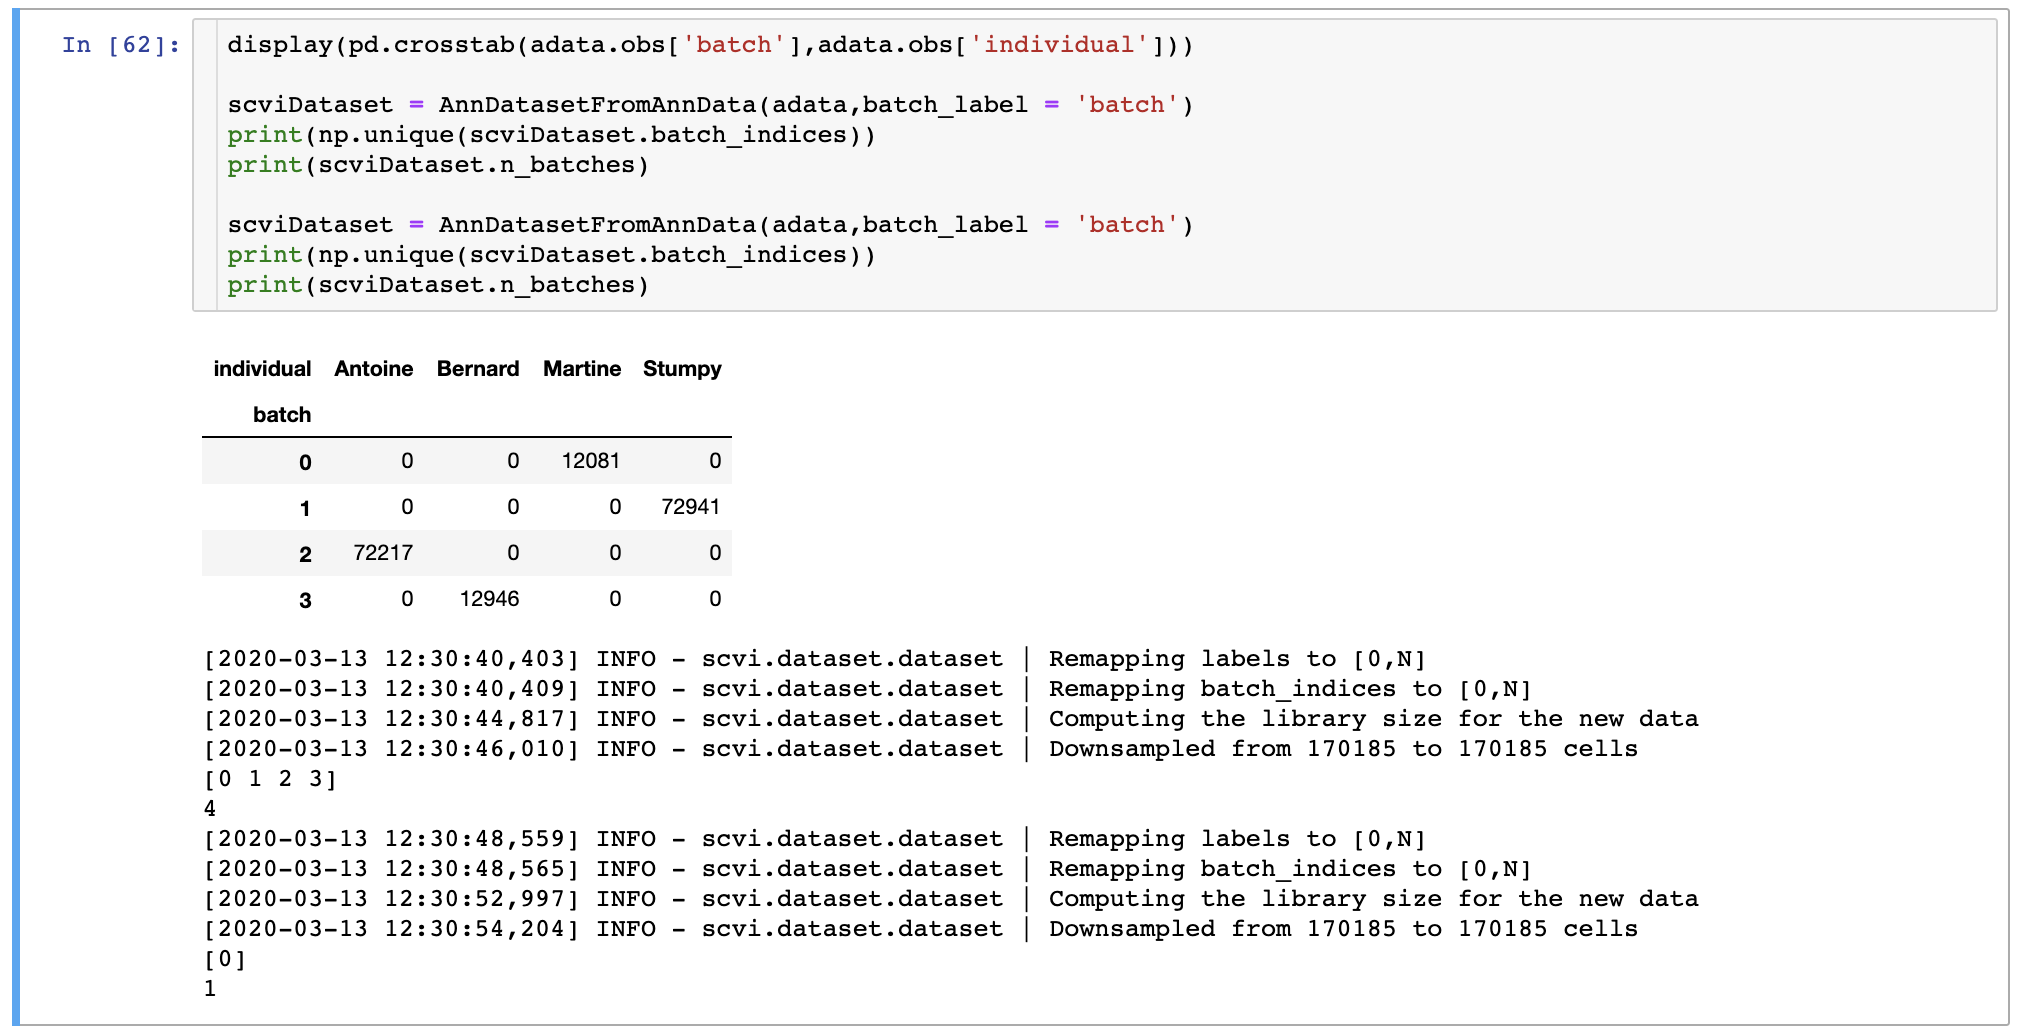Click the last print(scviDataset.n_batches) line
Screen dimensions: 2028x1036
438,285
